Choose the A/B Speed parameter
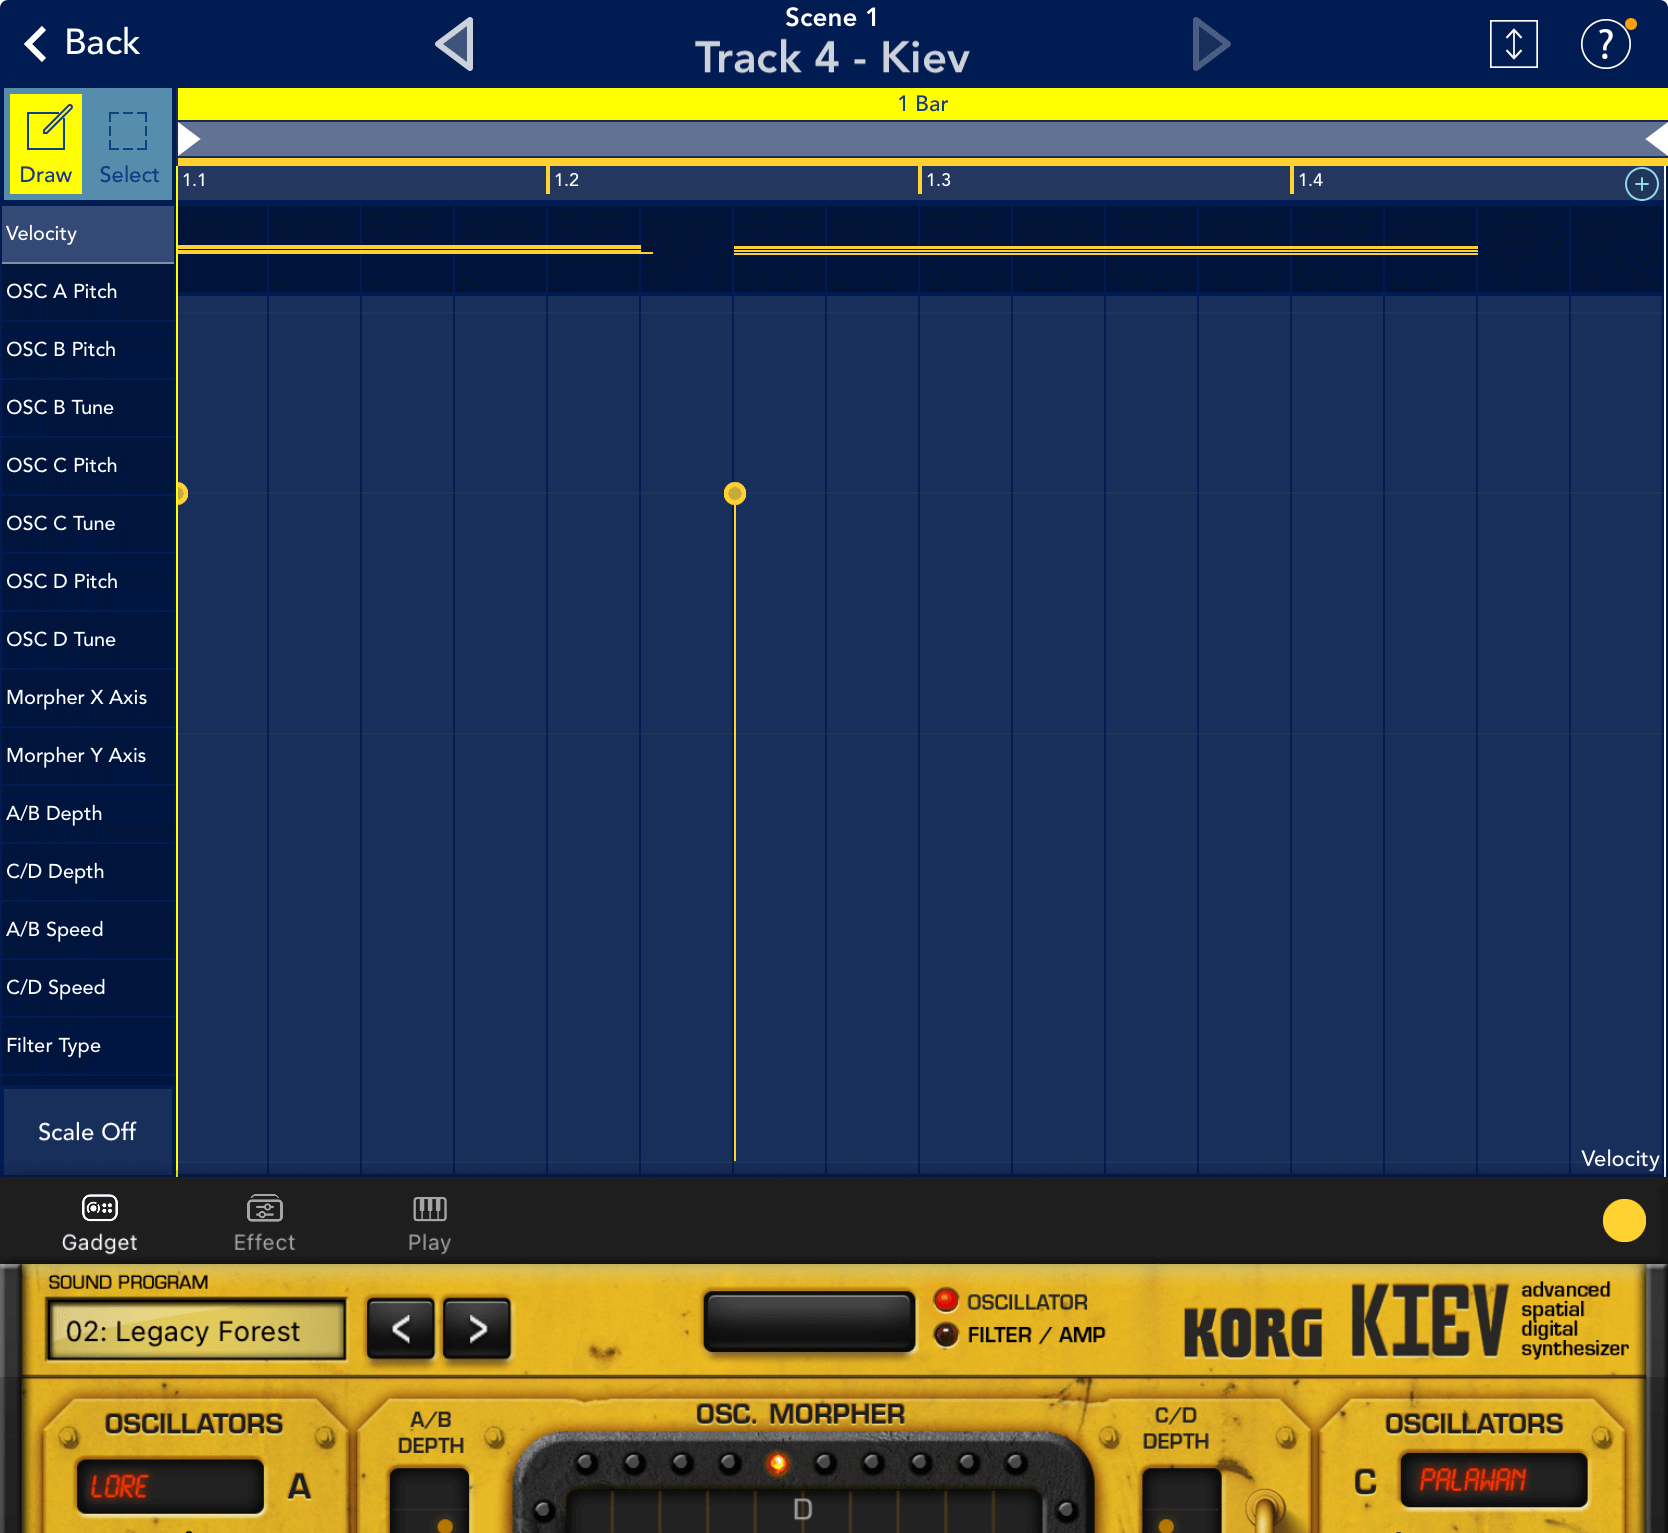Image resolution: width=1668 pixels, height=1533 pixels. click(87, 930)
